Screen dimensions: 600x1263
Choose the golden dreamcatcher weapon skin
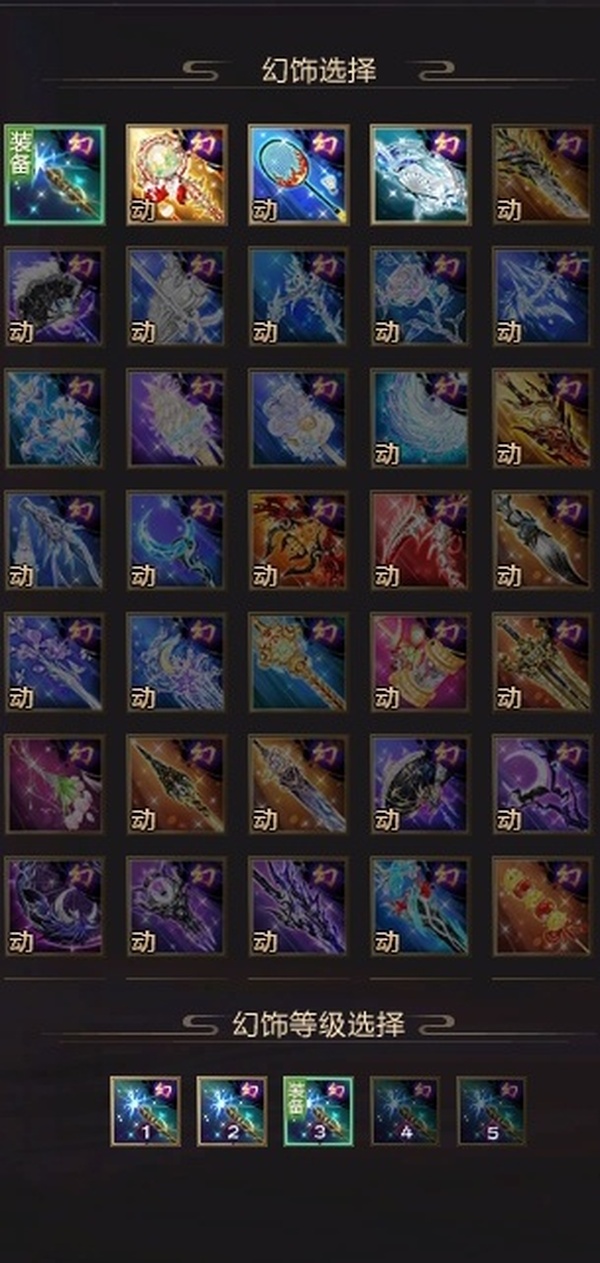coord(177,174)
